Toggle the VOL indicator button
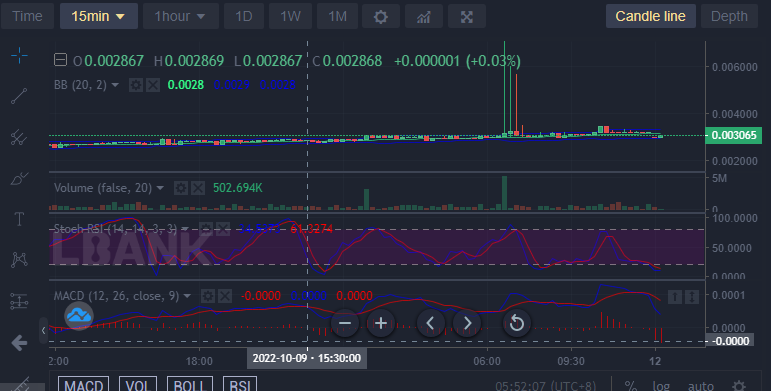The height and width of the screenshot is (391, 771). [x=138, y=385]
